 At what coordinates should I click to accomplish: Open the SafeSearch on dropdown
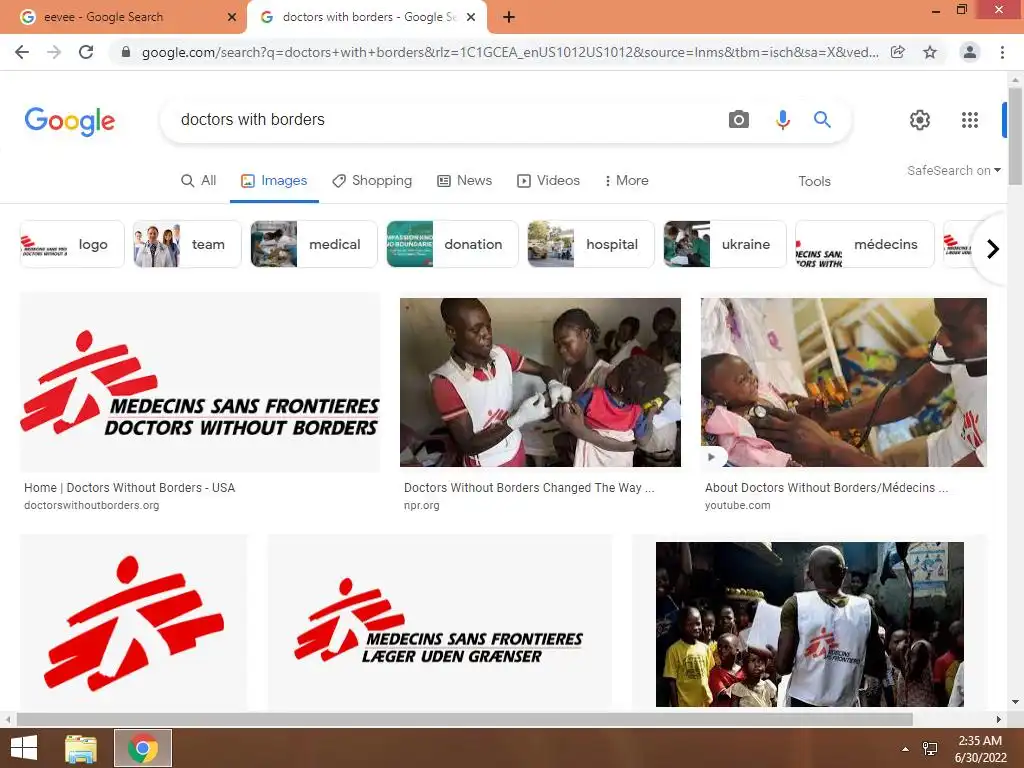pos(953,170)
